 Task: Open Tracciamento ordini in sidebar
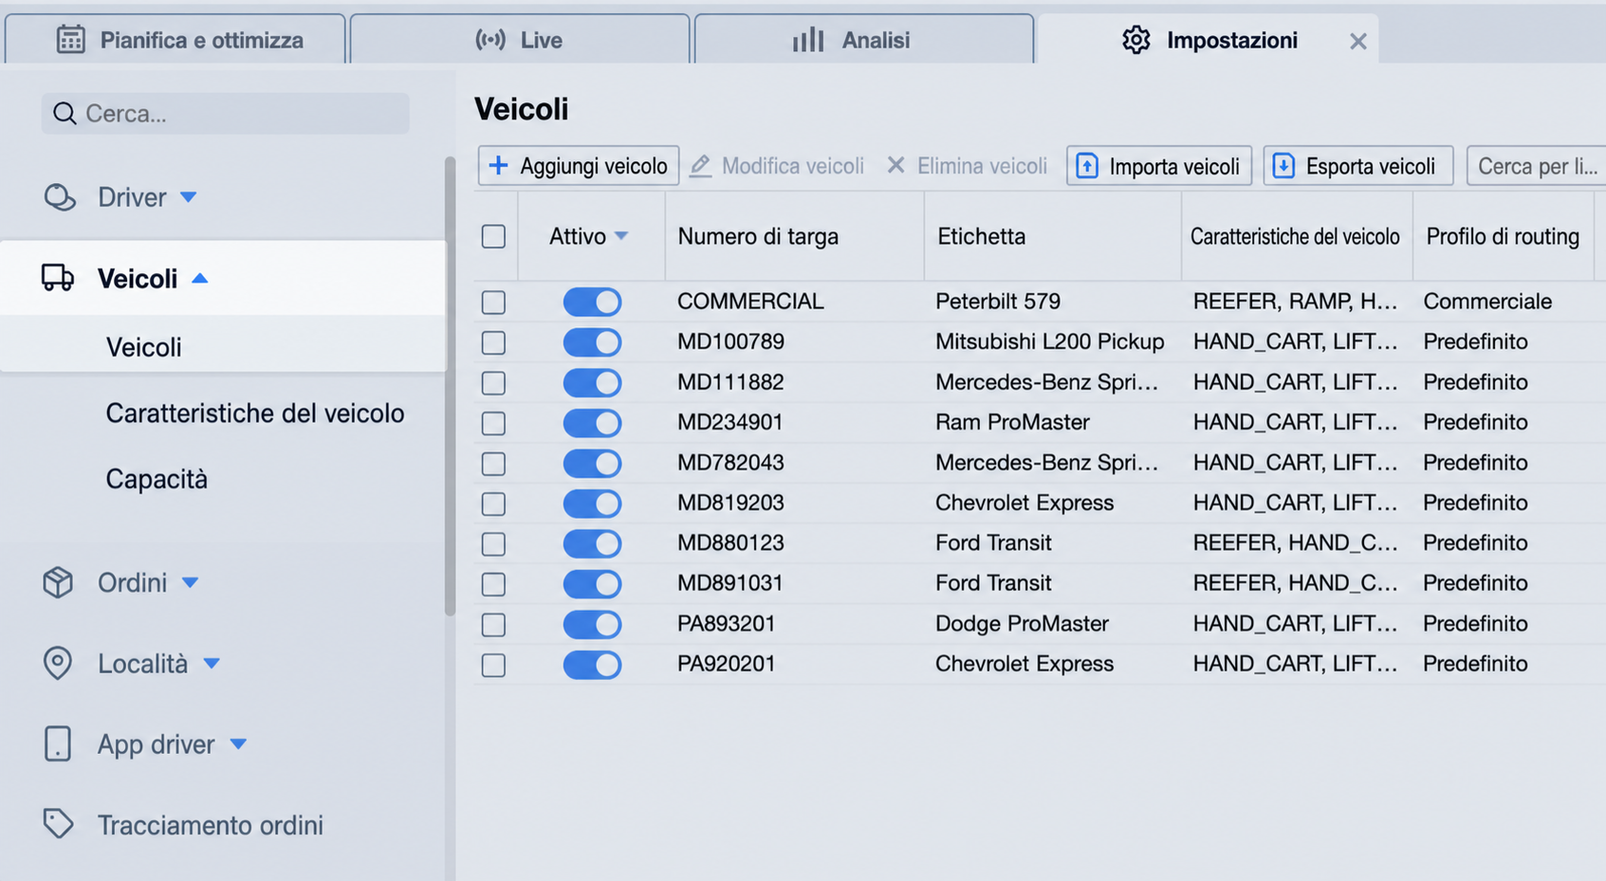click(x=210, y=825)
